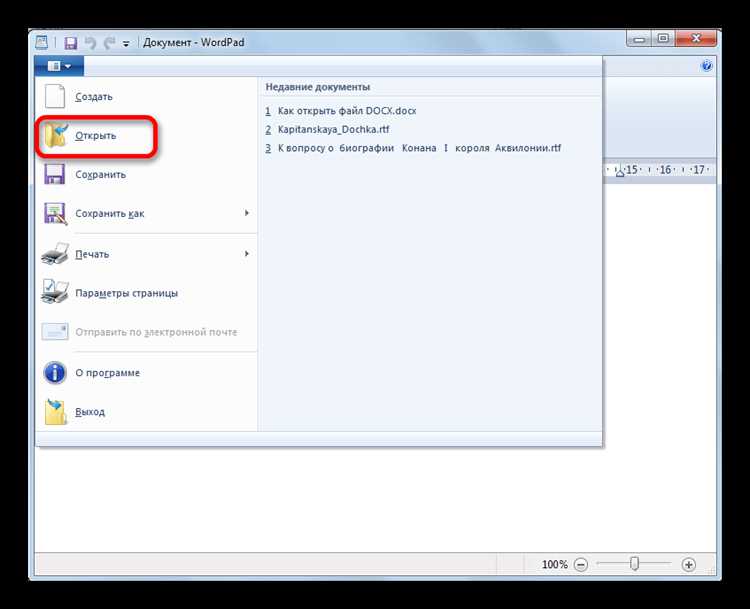Click the Redo arrow in quick access toolbar
The image size is (750, 609).
click(110, 43)
